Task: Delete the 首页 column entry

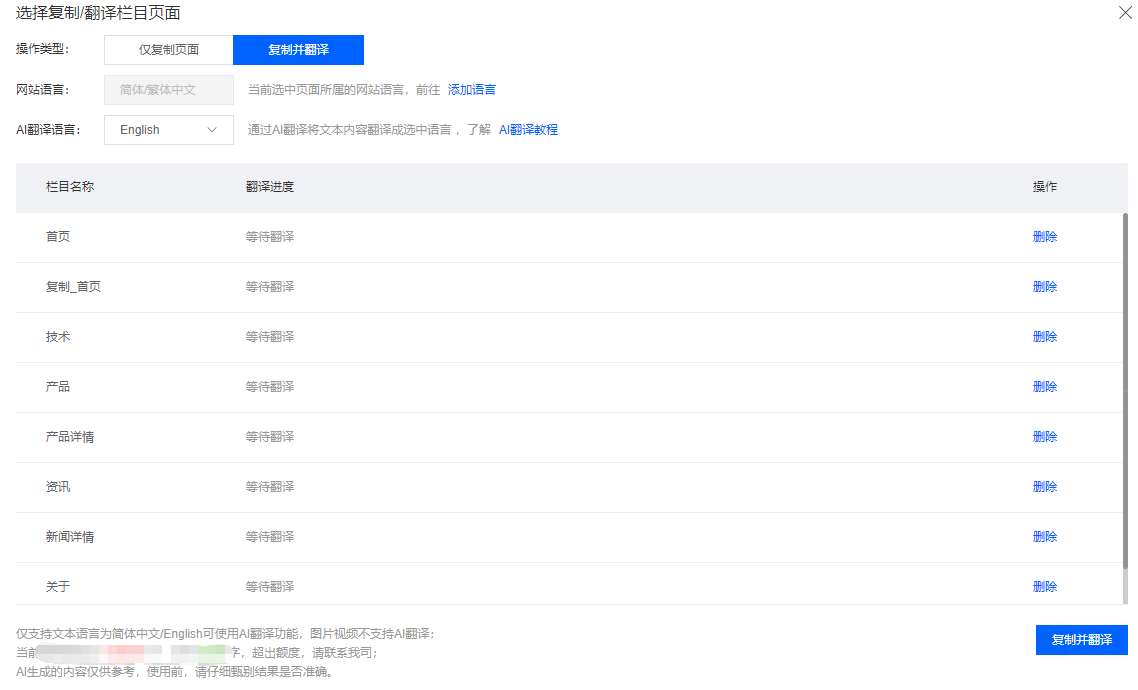Action: (x=1044, y=236)
